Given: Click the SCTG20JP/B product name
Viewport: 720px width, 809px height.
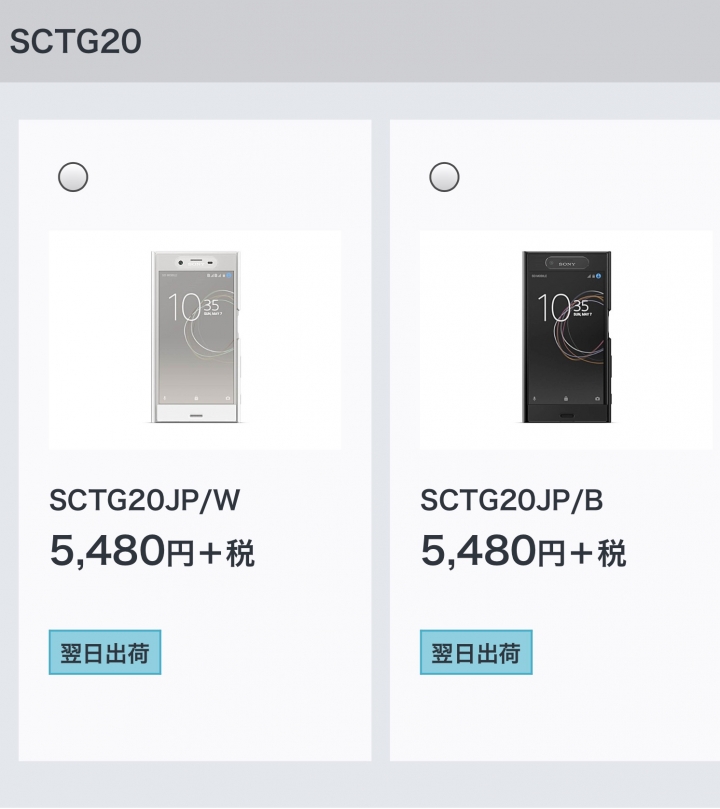Looking at the screenshot, I should (x=512, y=499).
